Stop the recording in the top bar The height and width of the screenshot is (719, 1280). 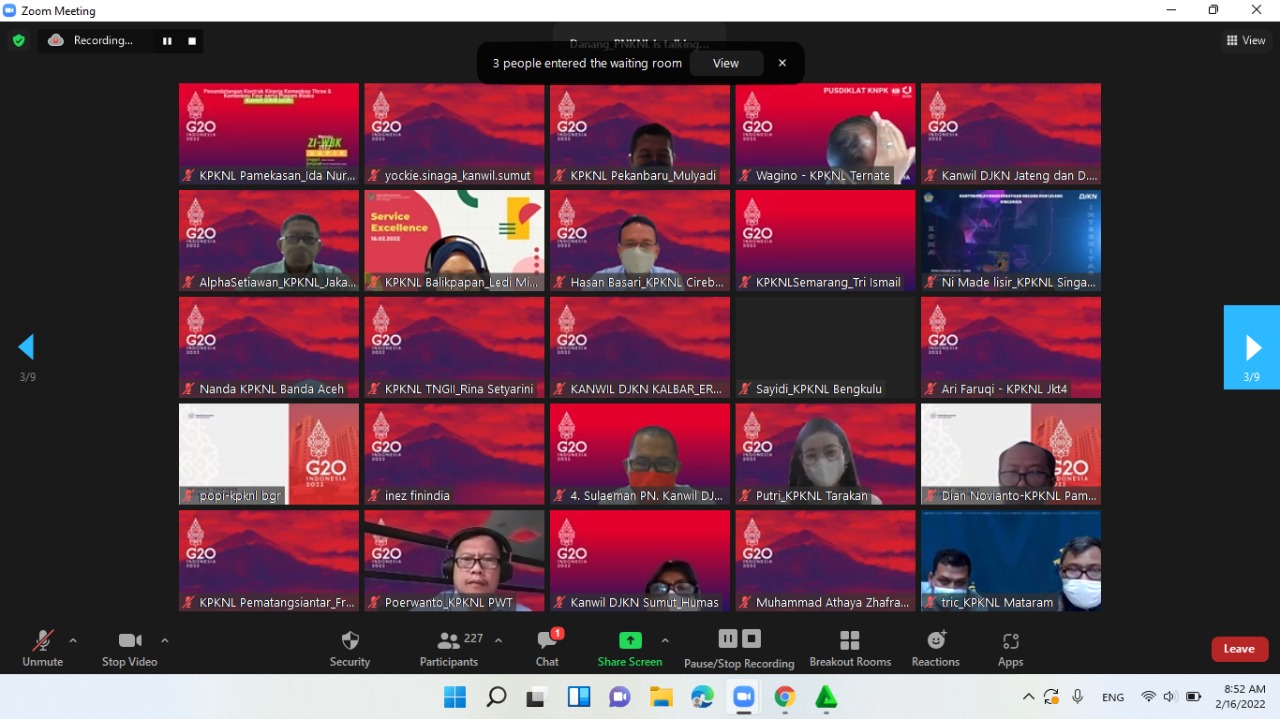[192, 41]
